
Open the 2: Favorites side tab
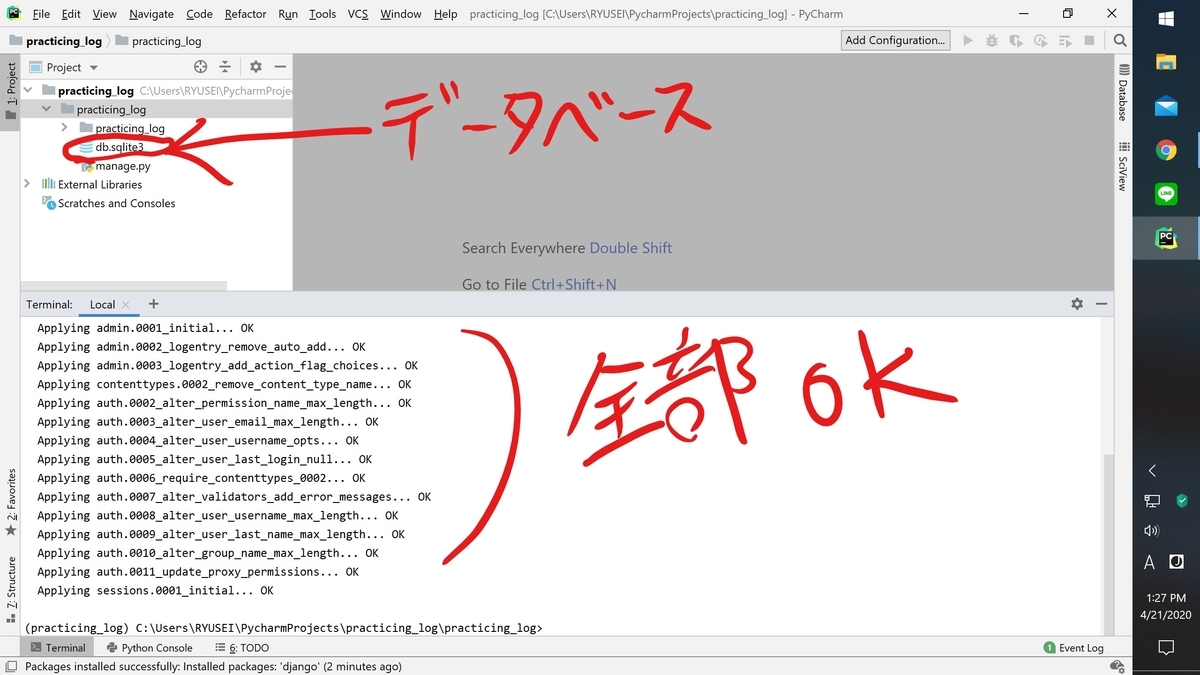(11, 502)
